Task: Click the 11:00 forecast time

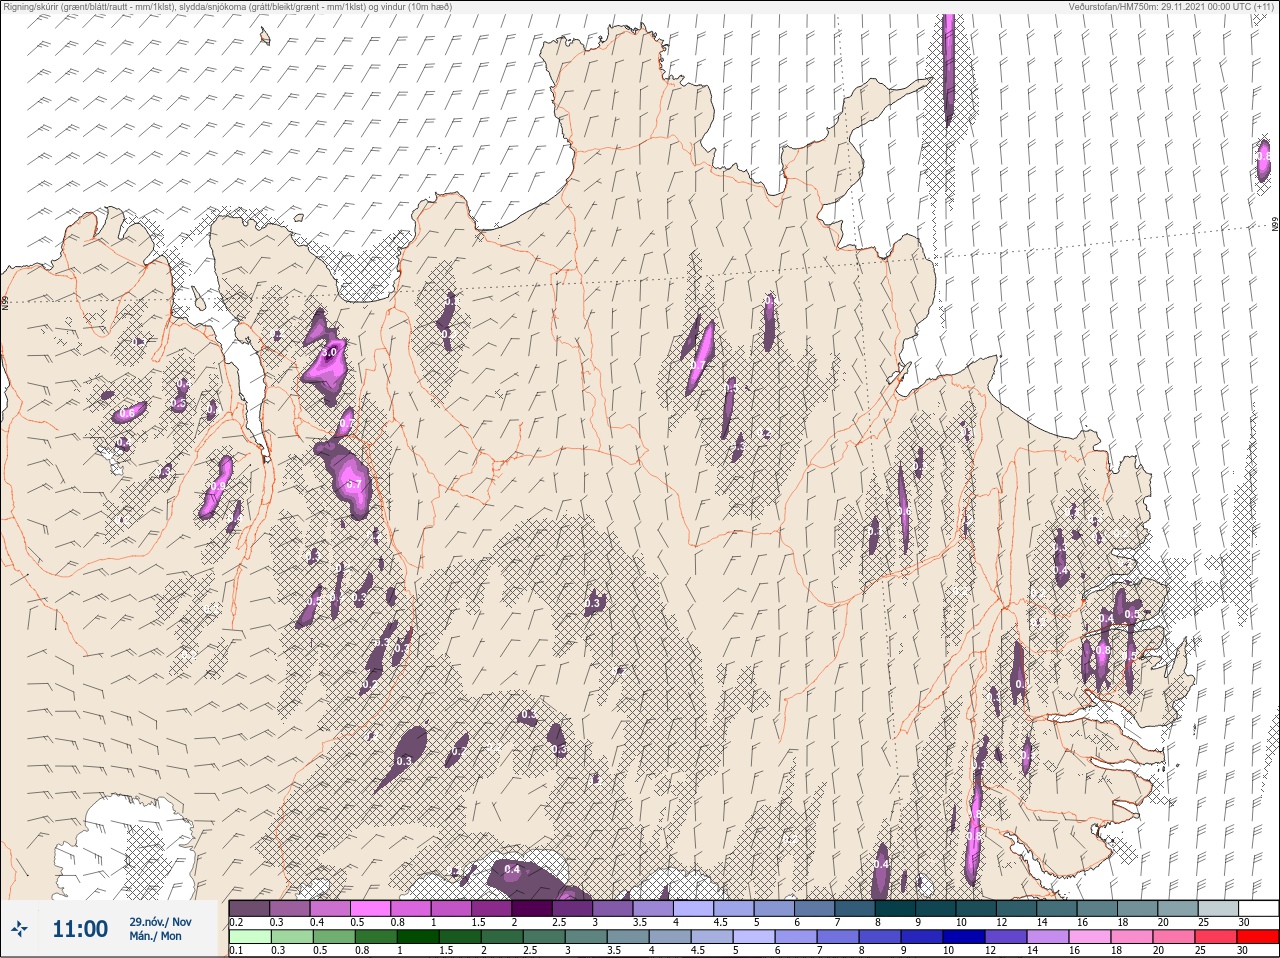Action: 80,929
